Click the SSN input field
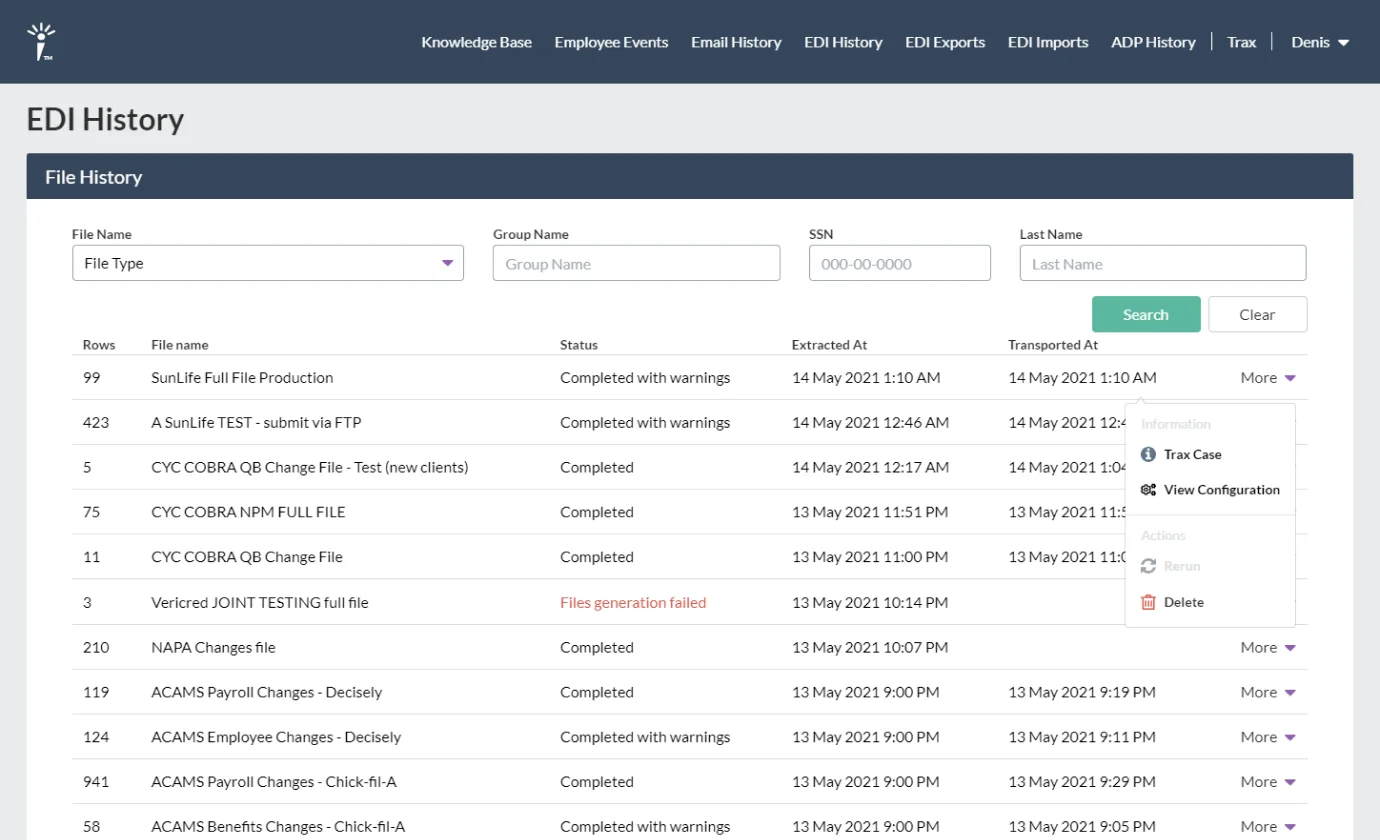This screenshot has height=840, width=1380. pyautogui.click(x=900, y=263)
